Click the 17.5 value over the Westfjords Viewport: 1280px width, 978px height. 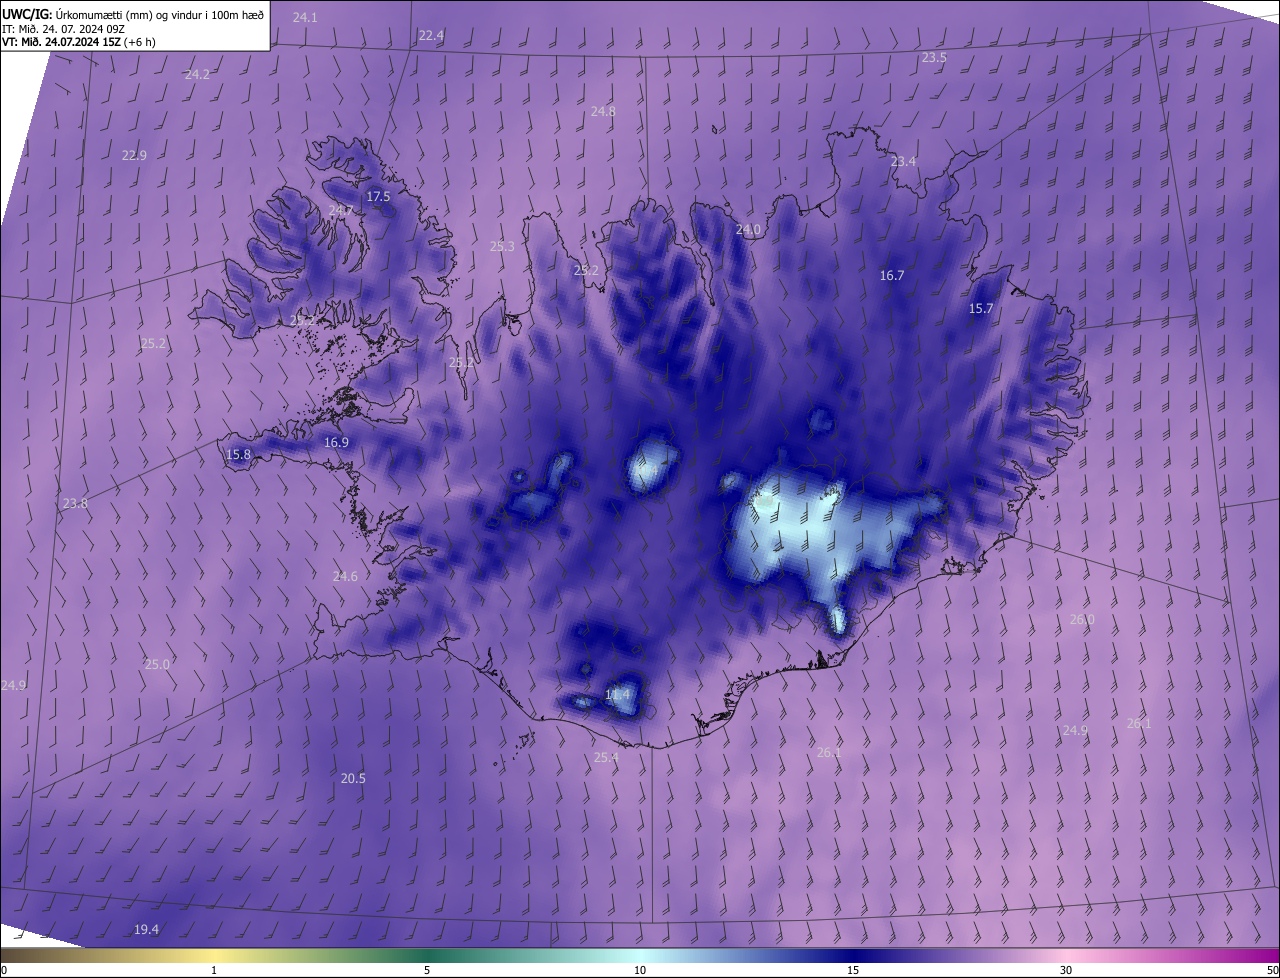tap(378, 196)
